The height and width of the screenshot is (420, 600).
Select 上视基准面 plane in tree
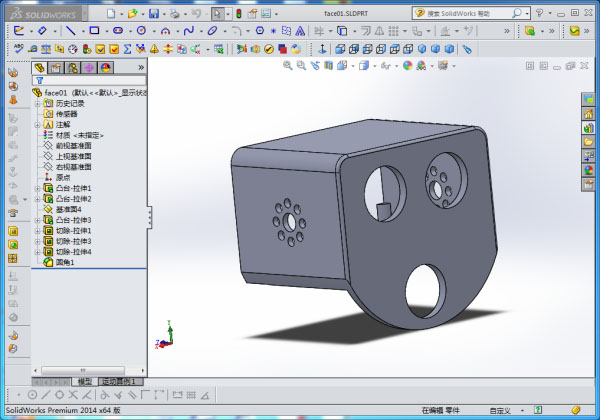pos(68,156)
